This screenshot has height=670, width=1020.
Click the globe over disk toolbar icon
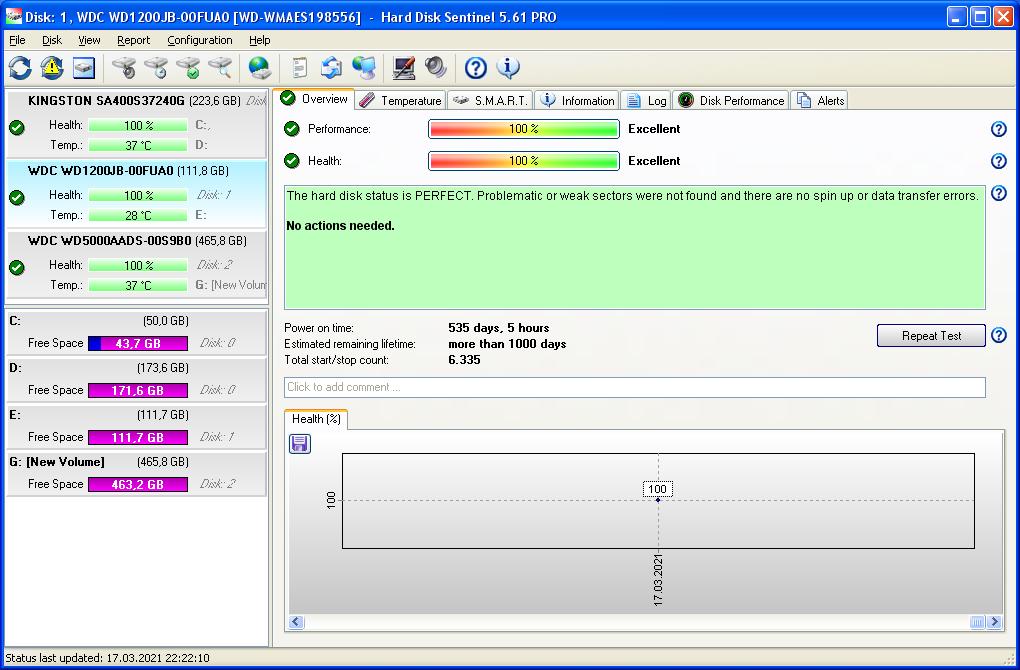point(260,68)
